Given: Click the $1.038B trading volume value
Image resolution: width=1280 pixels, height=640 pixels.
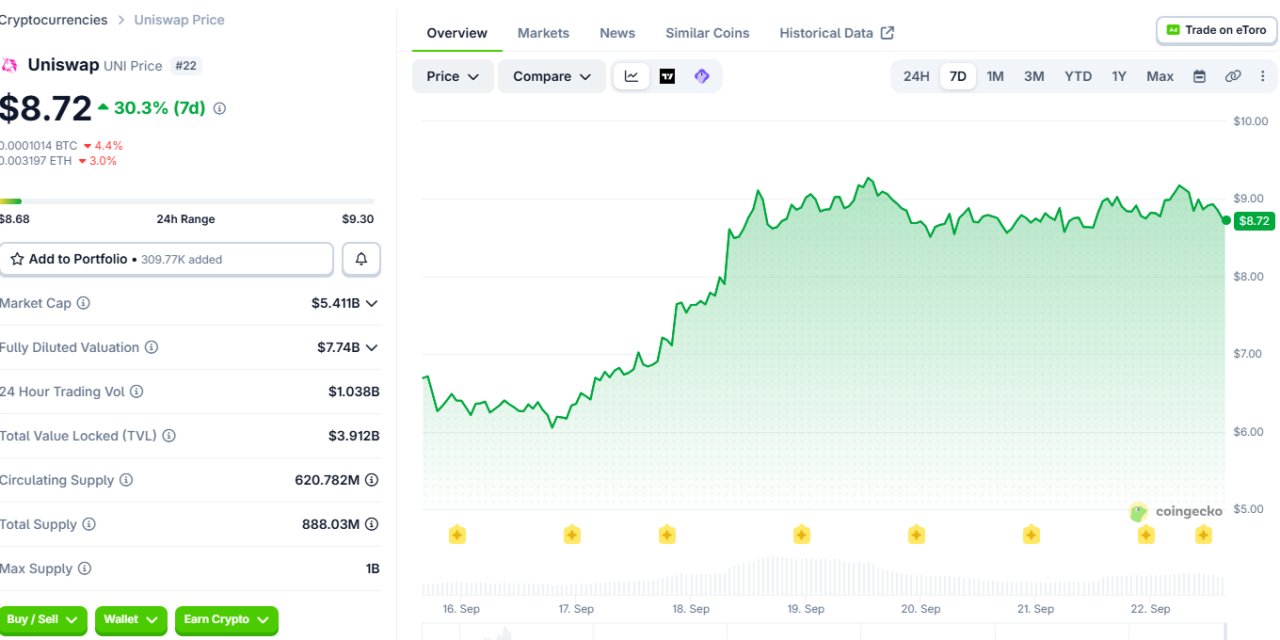Looking at the screenshot, I should [x=354, y=392].
